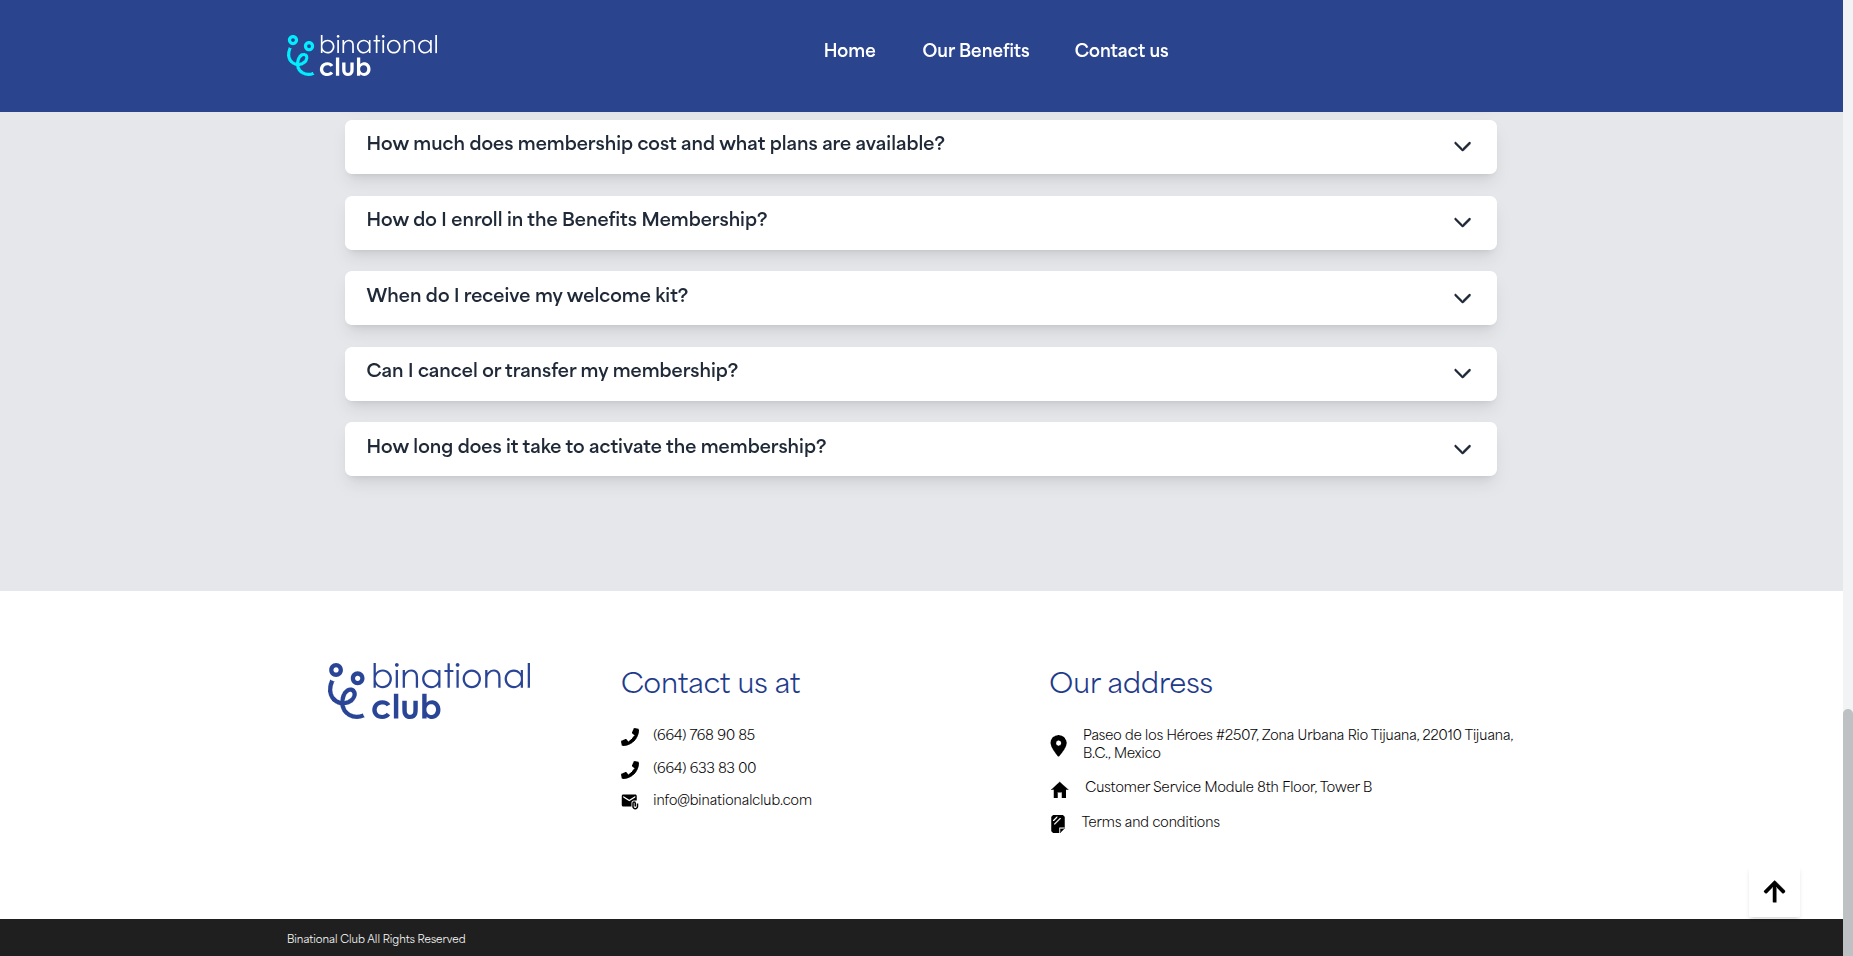Click the house icon near Customer Service Module
This screenshot has width=1853, height=956.
tap(1059, 790)
